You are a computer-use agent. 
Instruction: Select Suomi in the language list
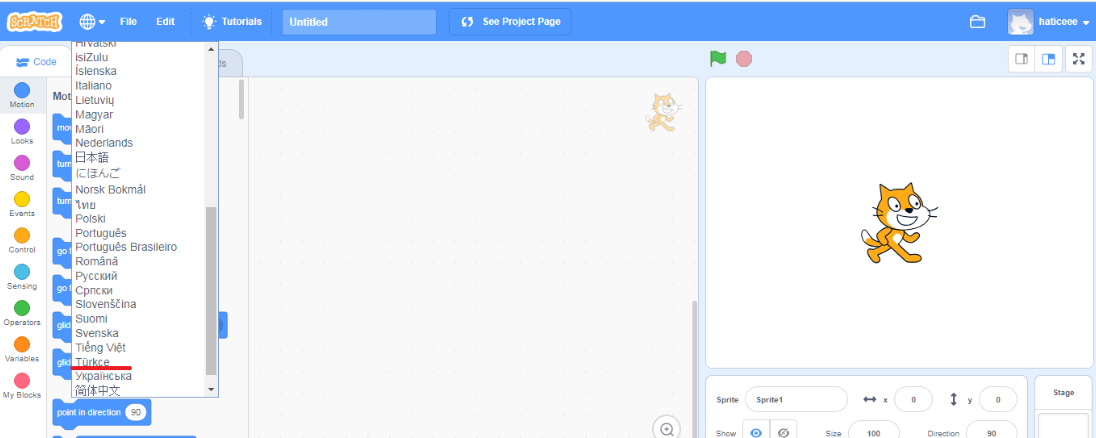point(91,319)
